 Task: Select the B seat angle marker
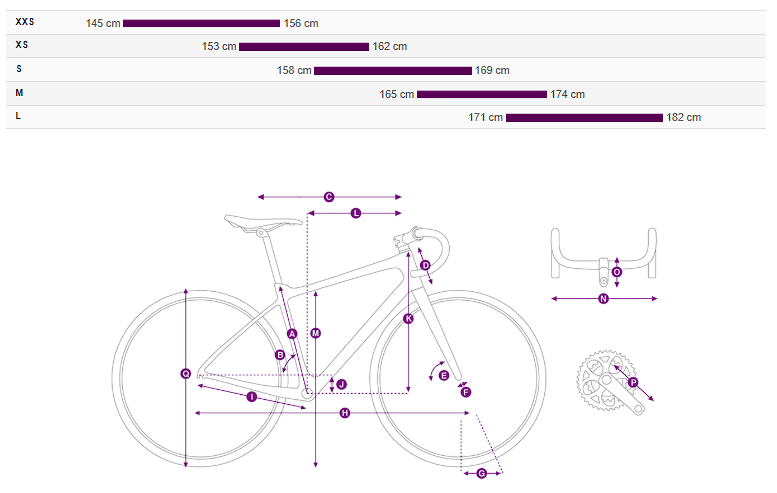(280, 354)
